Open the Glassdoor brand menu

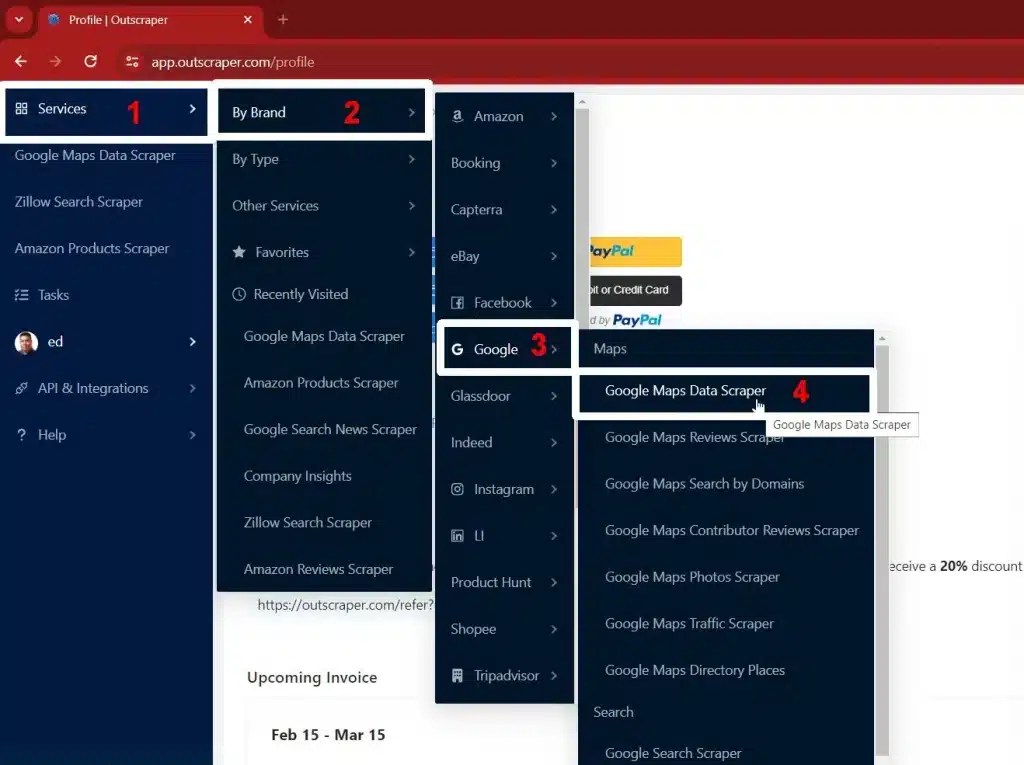click(x=504, y=396)
